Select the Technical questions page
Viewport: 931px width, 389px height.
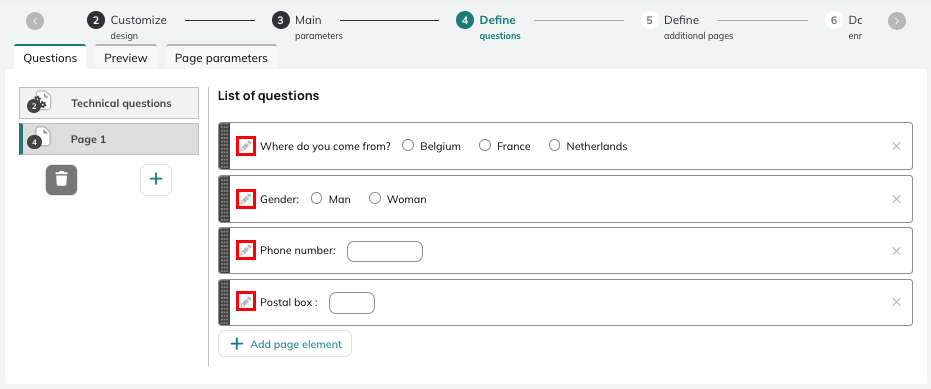[x=109, y=103]
